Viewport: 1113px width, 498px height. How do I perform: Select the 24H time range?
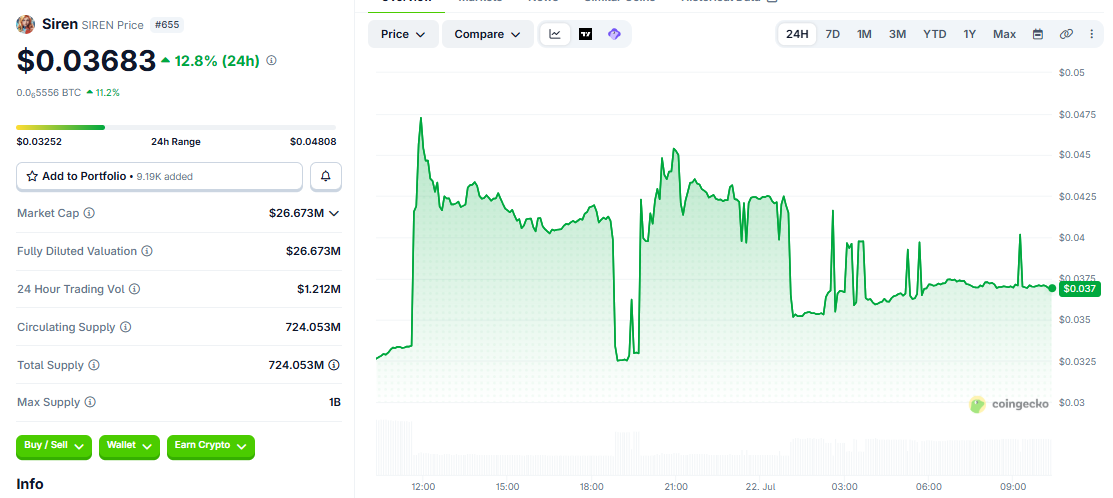[797, 34]
